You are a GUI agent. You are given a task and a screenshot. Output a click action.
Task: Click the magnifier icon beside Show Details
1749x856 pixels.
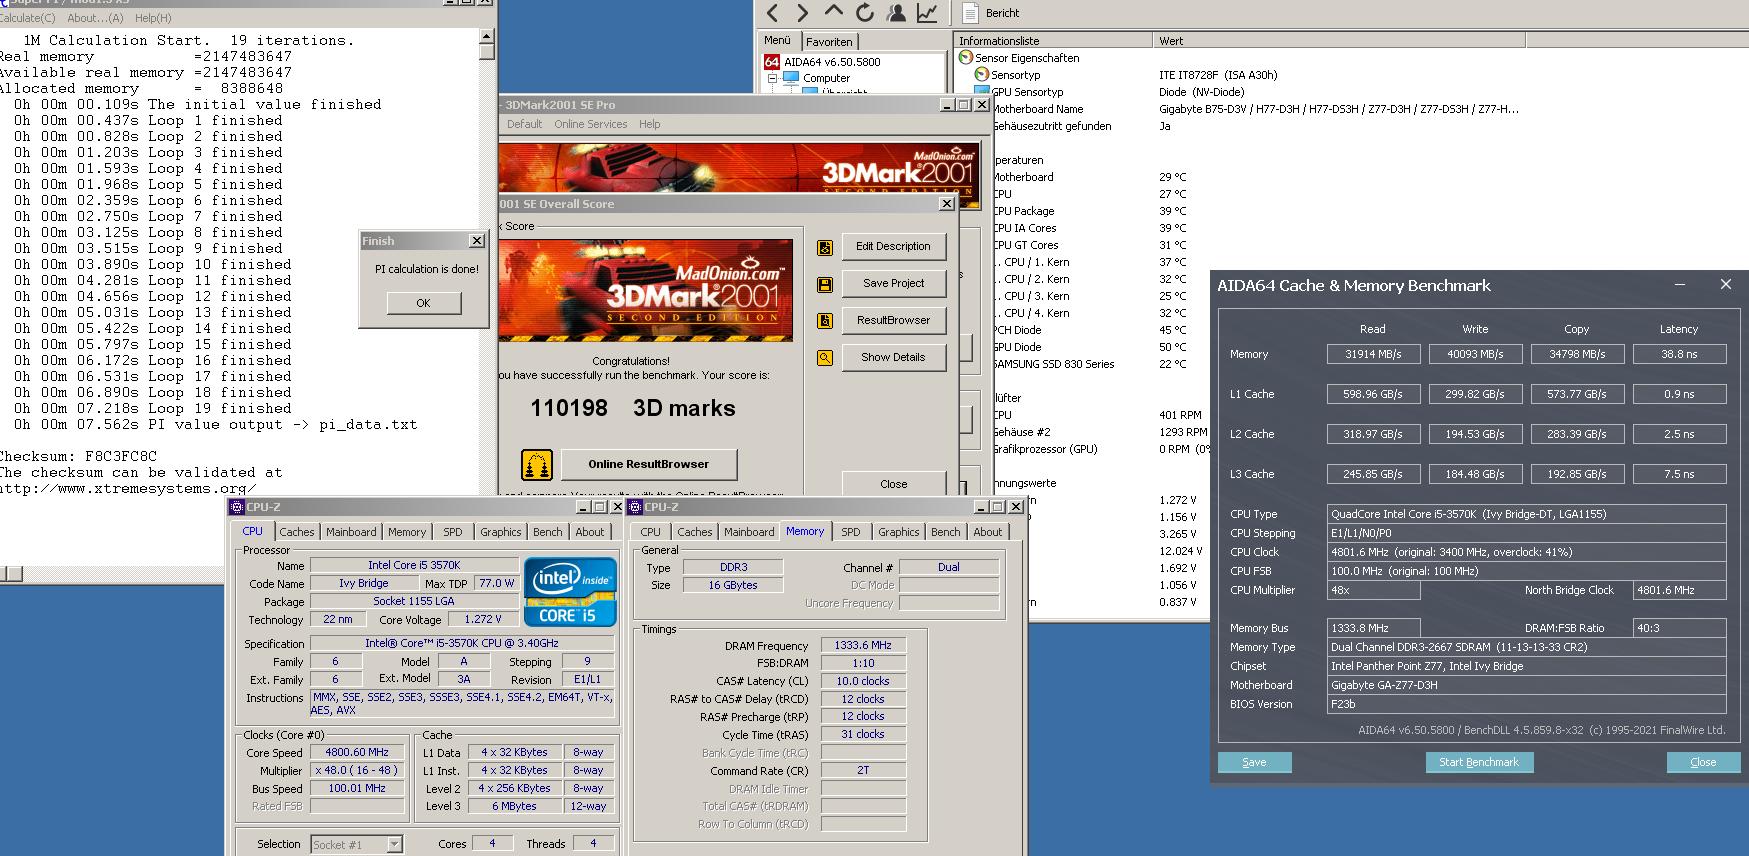[x=825, y=358]
